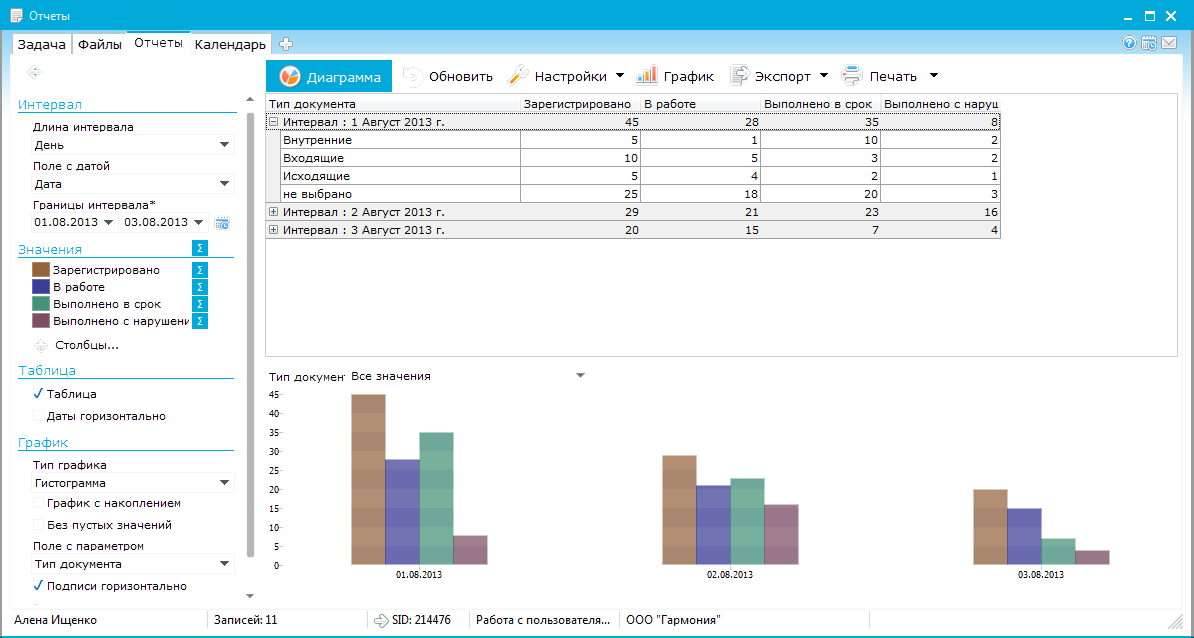Open the Файлы tab
The image size is (1194, 638).
click(x=100, y=45)
